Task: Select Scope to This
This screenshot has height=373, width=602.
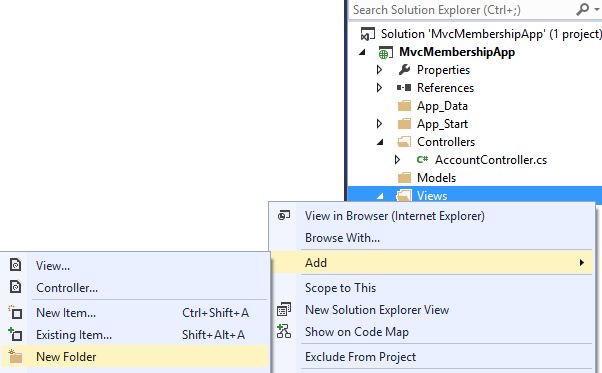Action: tap(340, 287)
